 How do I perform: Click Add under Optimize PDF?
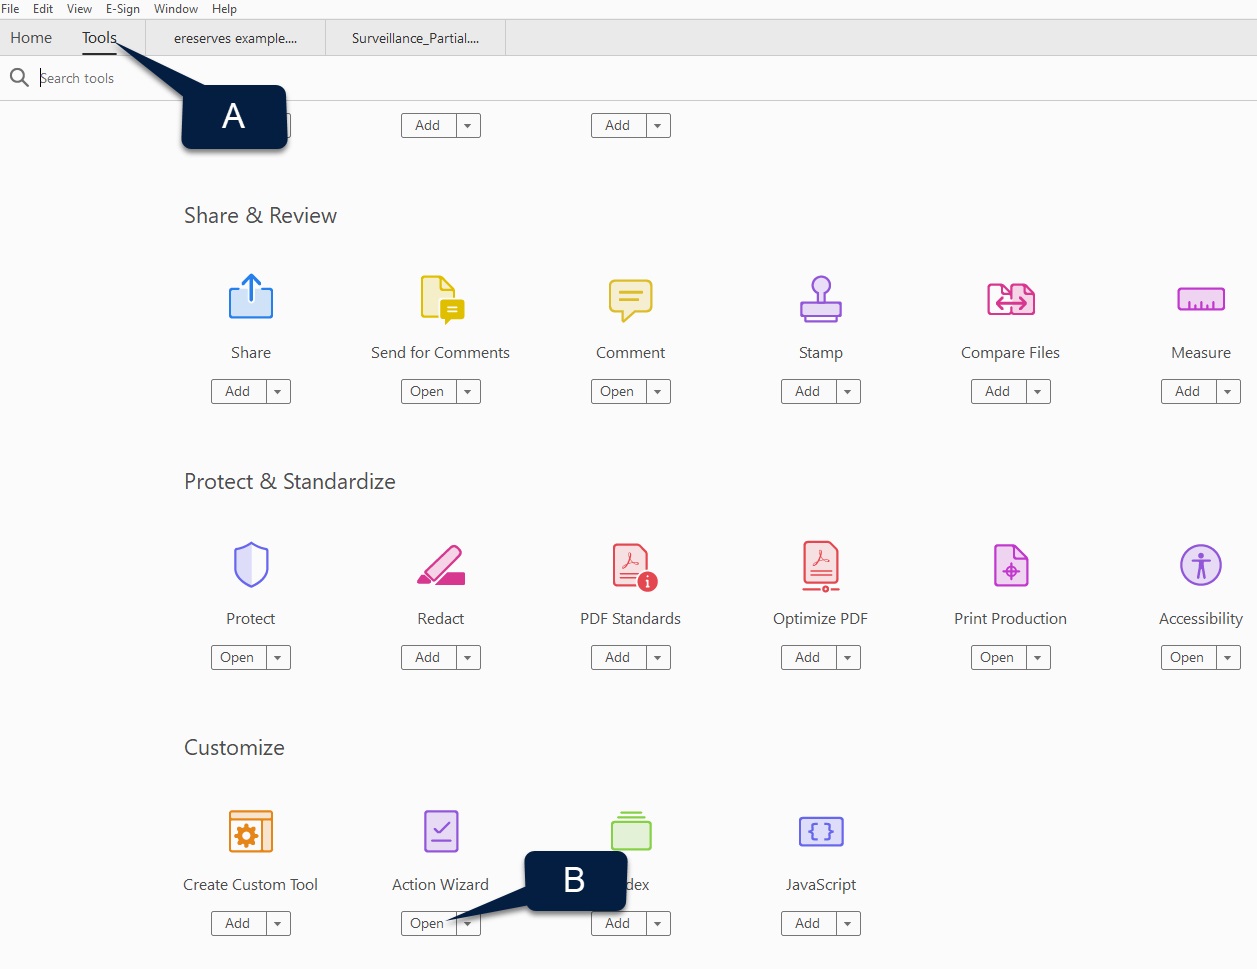pyautogui.click(x=807, y=657)
